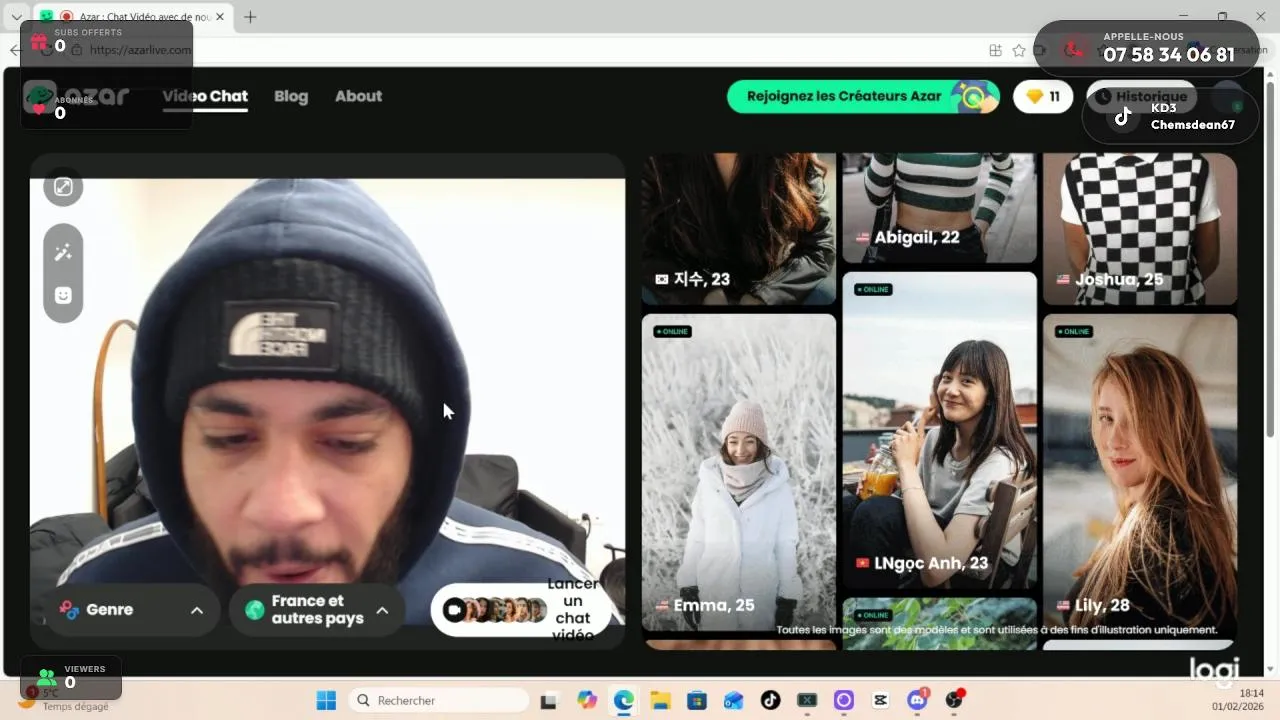Click the gem balance showing 11
Image resolution: width=1280 pixels, height=720 pixels.
(x=1043, y=97)
